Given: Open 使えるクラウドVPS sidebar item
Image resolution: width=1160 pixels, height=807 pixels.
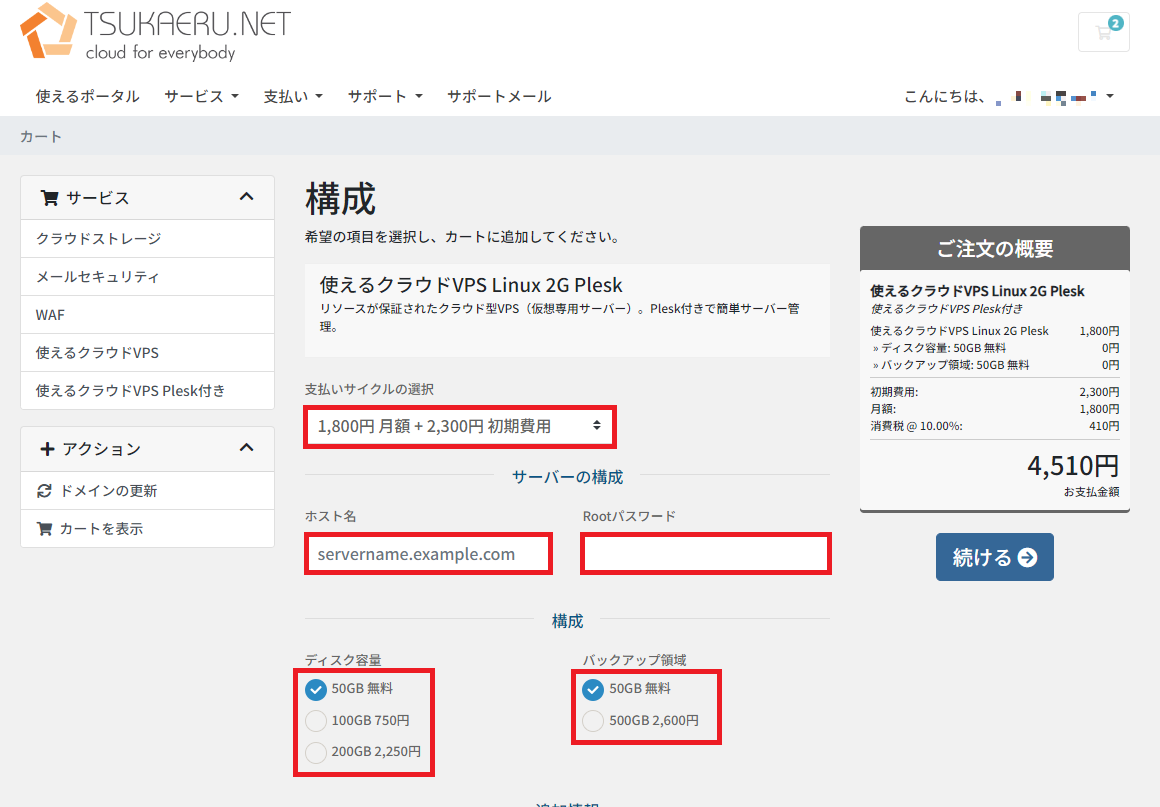Looking at the screenshot, I should [147, 352].
